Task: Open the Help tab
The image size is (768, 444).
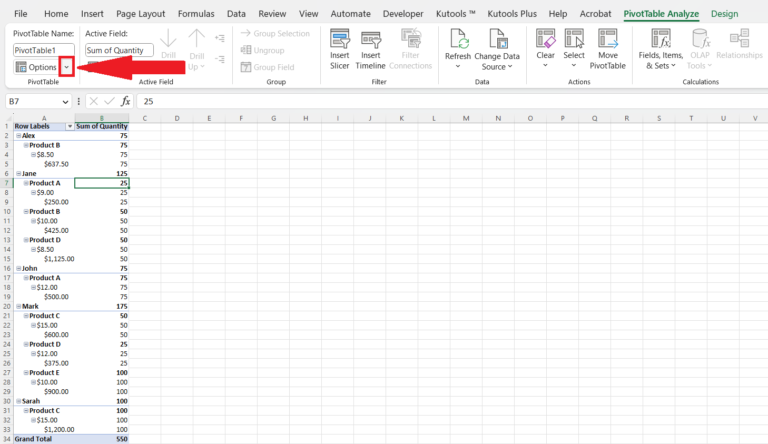Action: click(558, 14)
